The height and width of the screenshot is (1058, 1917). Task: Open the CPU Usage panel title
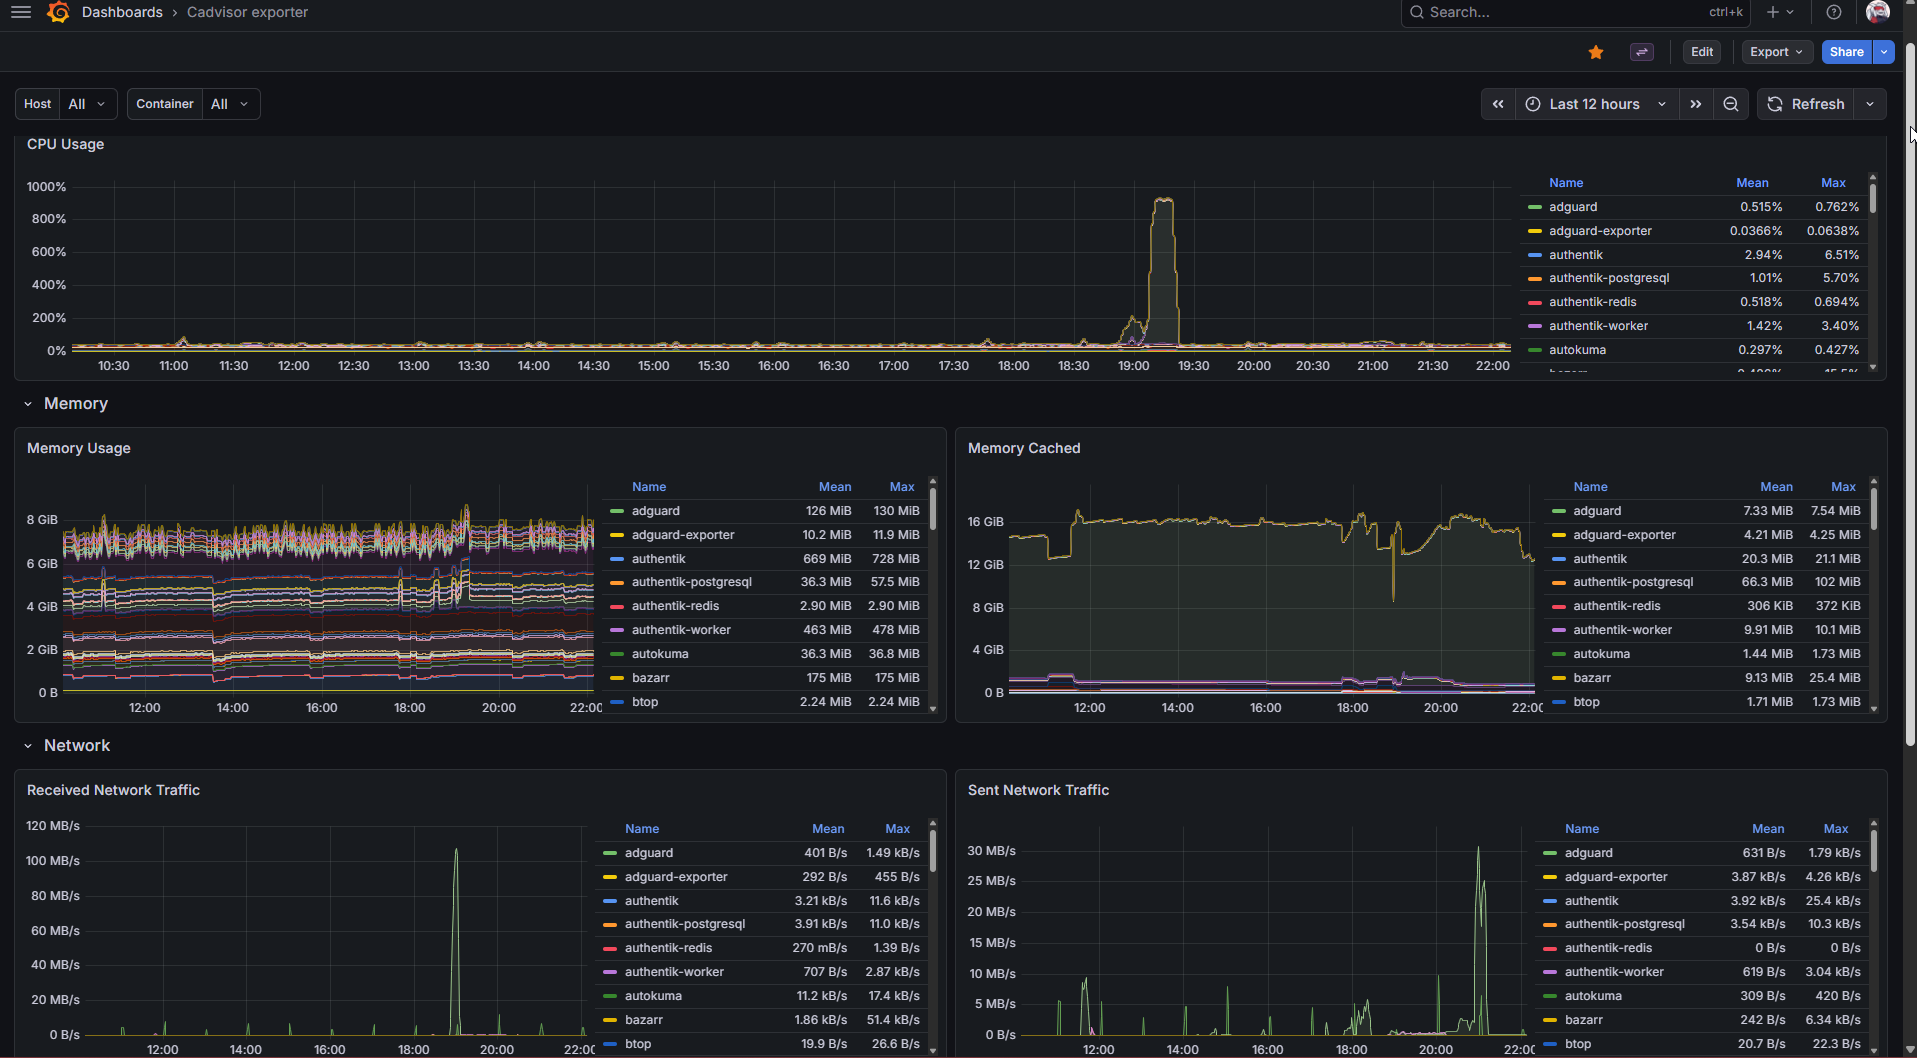click(x=66, y=144)
